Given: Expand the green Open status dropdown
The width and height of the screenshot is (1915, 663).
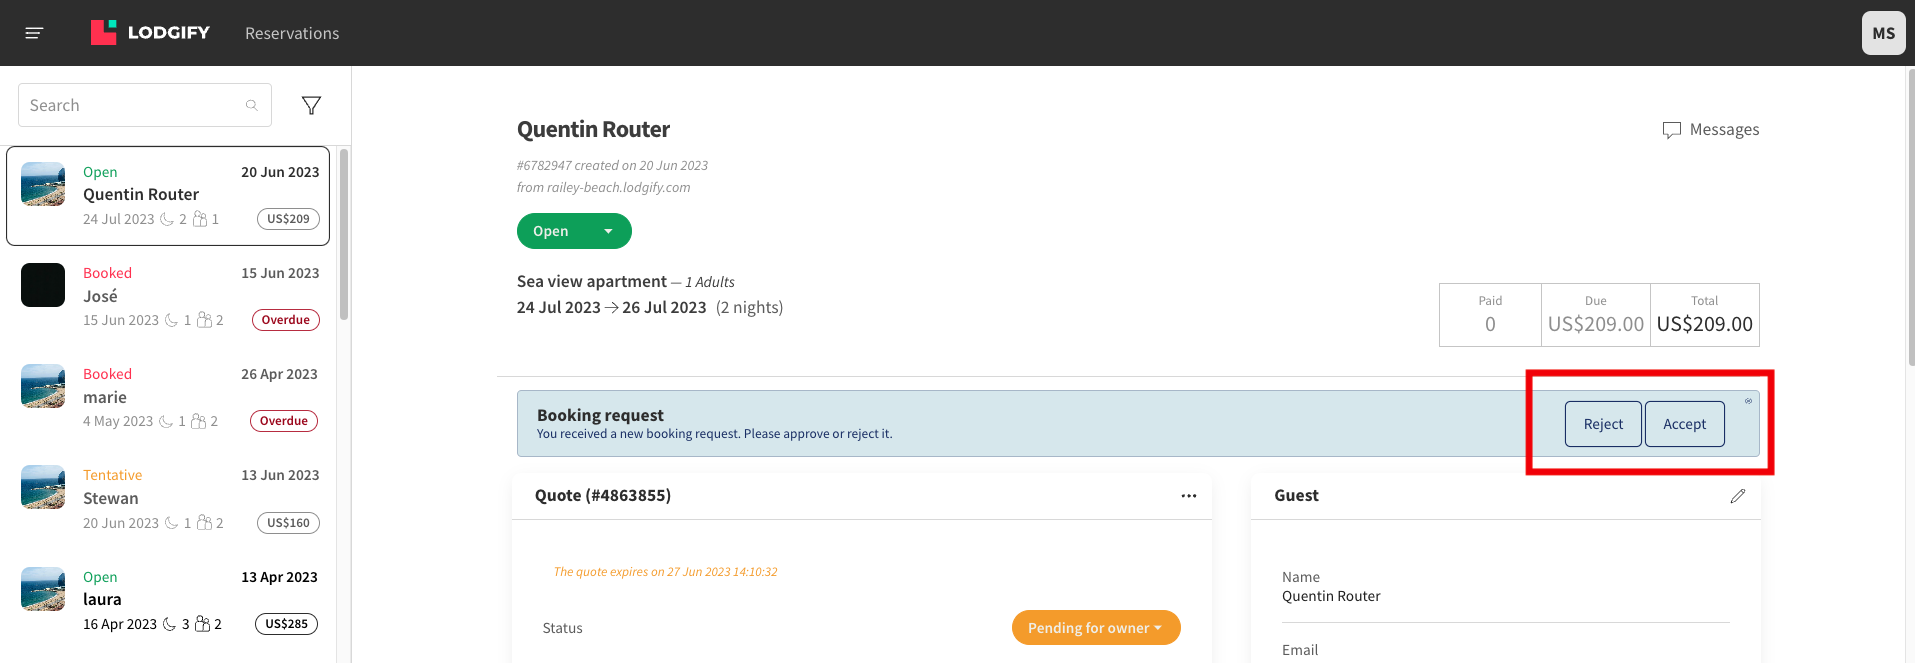Looking at the screenshot, I should 574,231.
